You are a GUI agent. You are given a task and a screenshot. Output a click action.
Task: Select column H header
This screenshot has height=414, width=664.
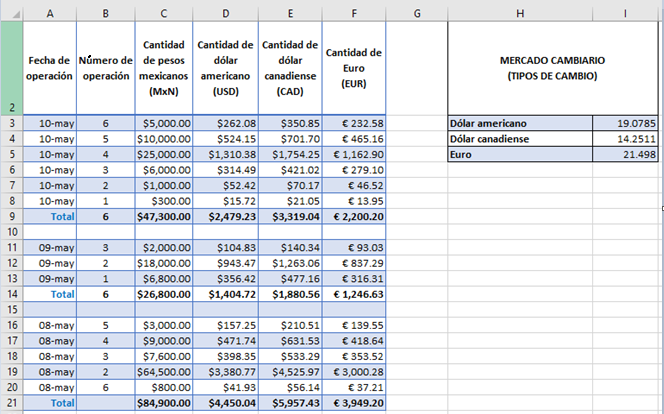click(x=520, y=14)
